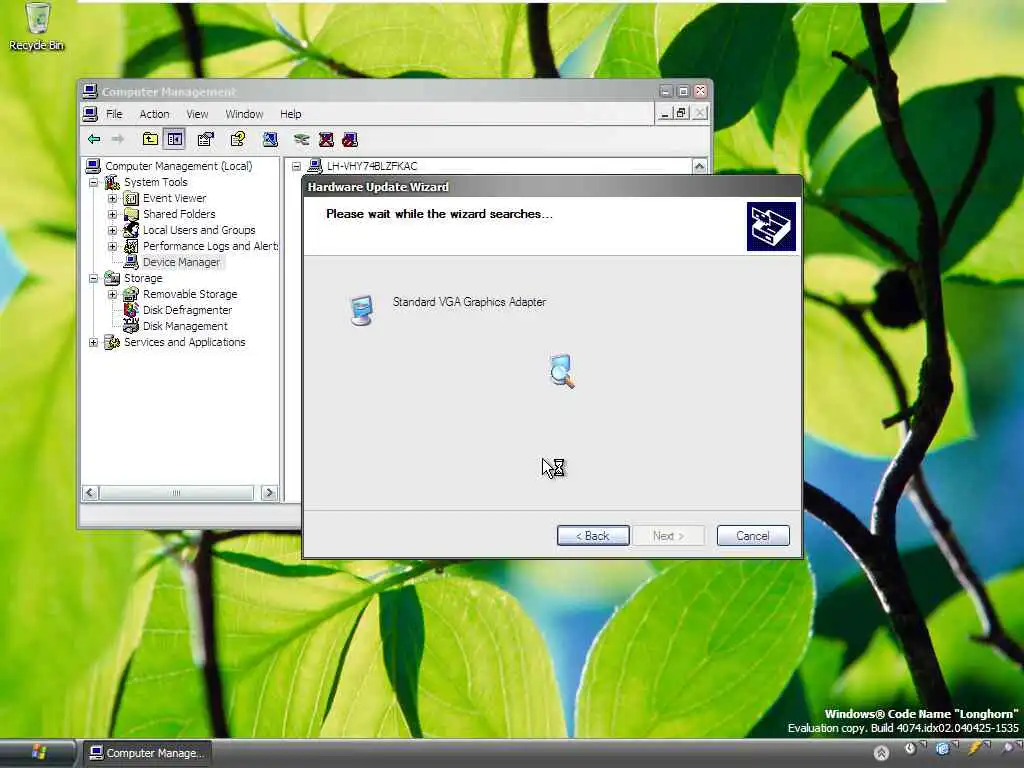Click the Back arrow in the toolbar
This screenshot has height=768, width=1024.
coord(94,139)
